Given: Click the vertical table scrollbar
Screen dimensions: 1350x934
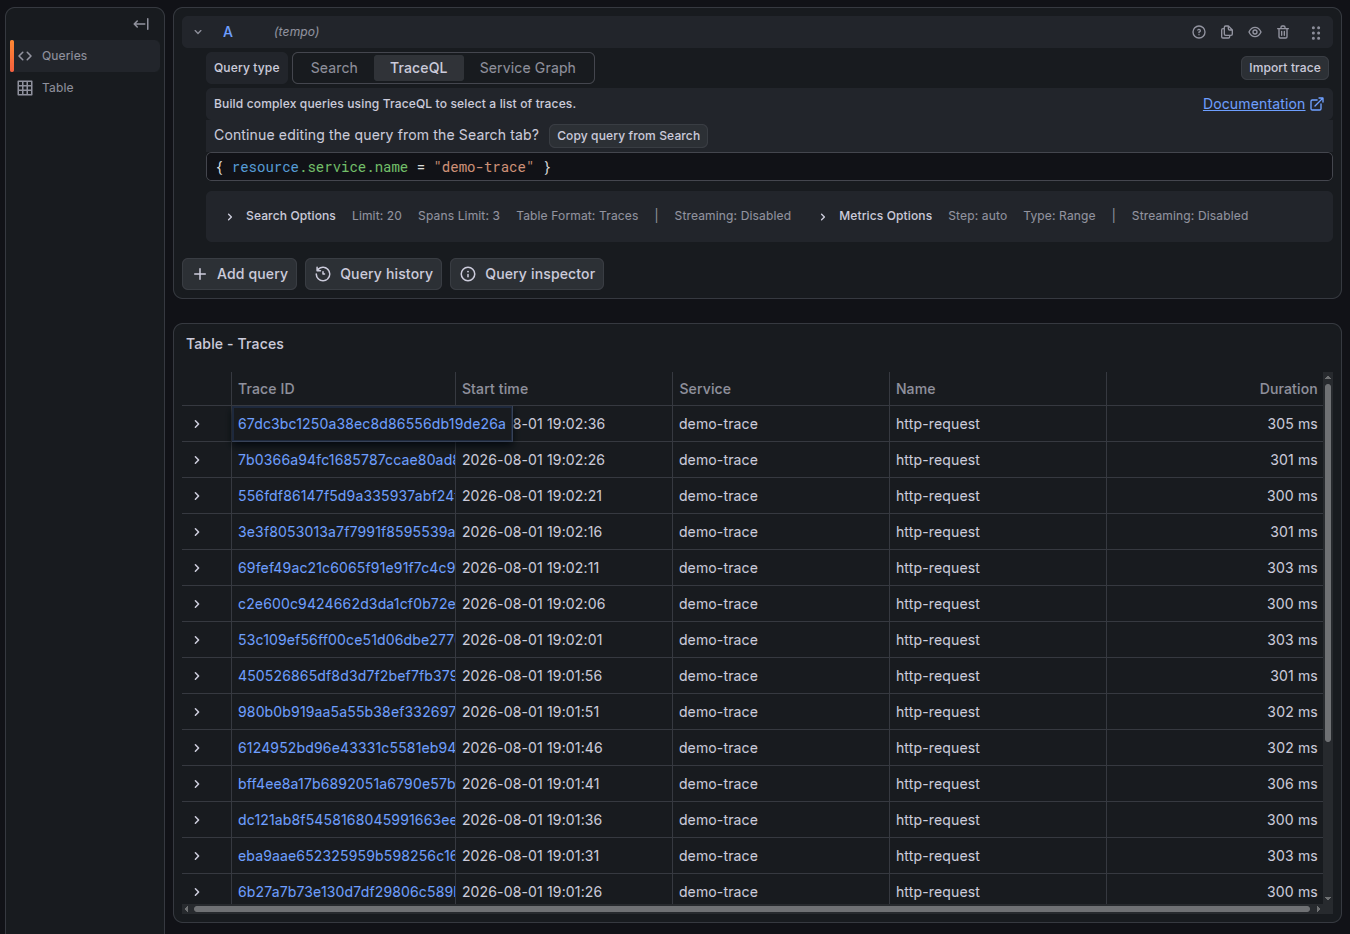Looking at the screenshot, I should pyautogui.click(x=1328, y=562).
